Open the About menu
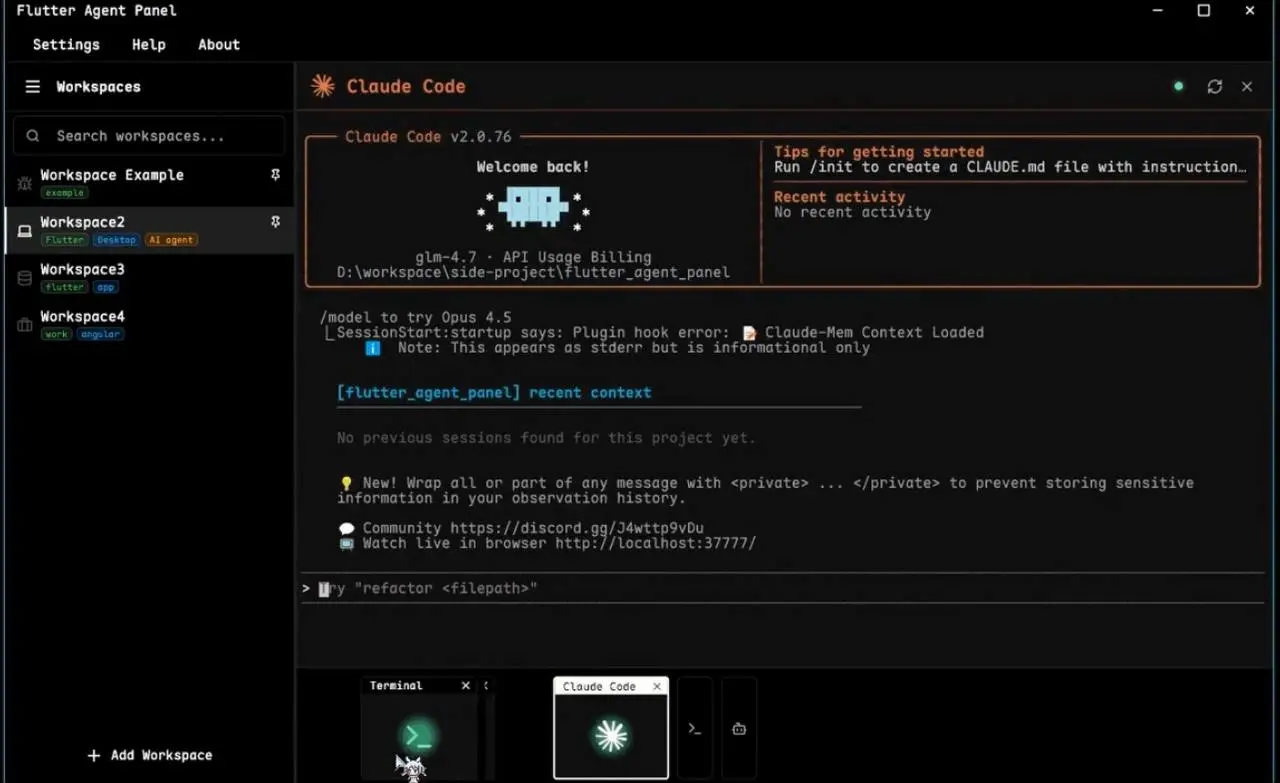This screenshot has width=1280, height=783. 219,45
